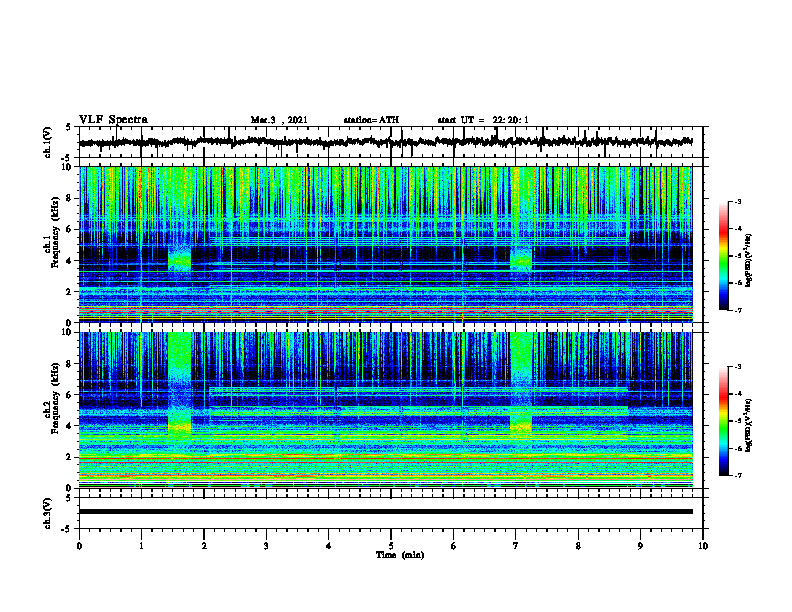This screenshot has height=612, width=792.
Task: Click the "ch.1(V)" waveform axis label
Action: pyautogui.click(x=48, y=142)
